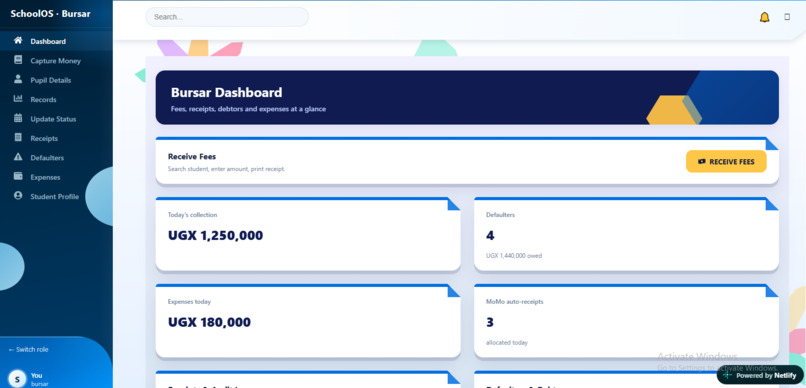Open notifications via the bell icon
This screenshot has height=388, width=806.
point(764,17)
